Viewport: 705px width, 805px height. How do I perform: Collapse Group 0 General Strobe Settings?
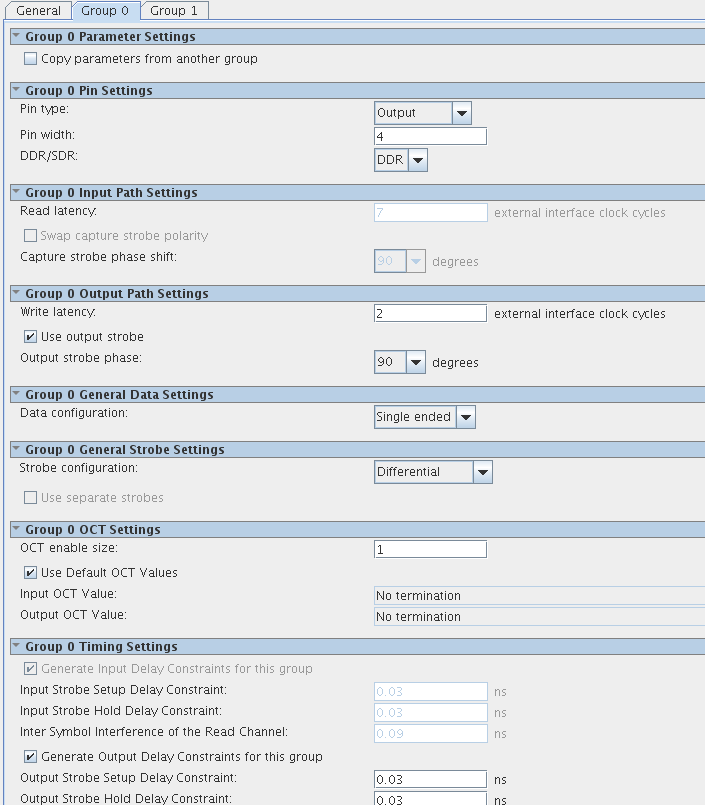tap(16, 450)
